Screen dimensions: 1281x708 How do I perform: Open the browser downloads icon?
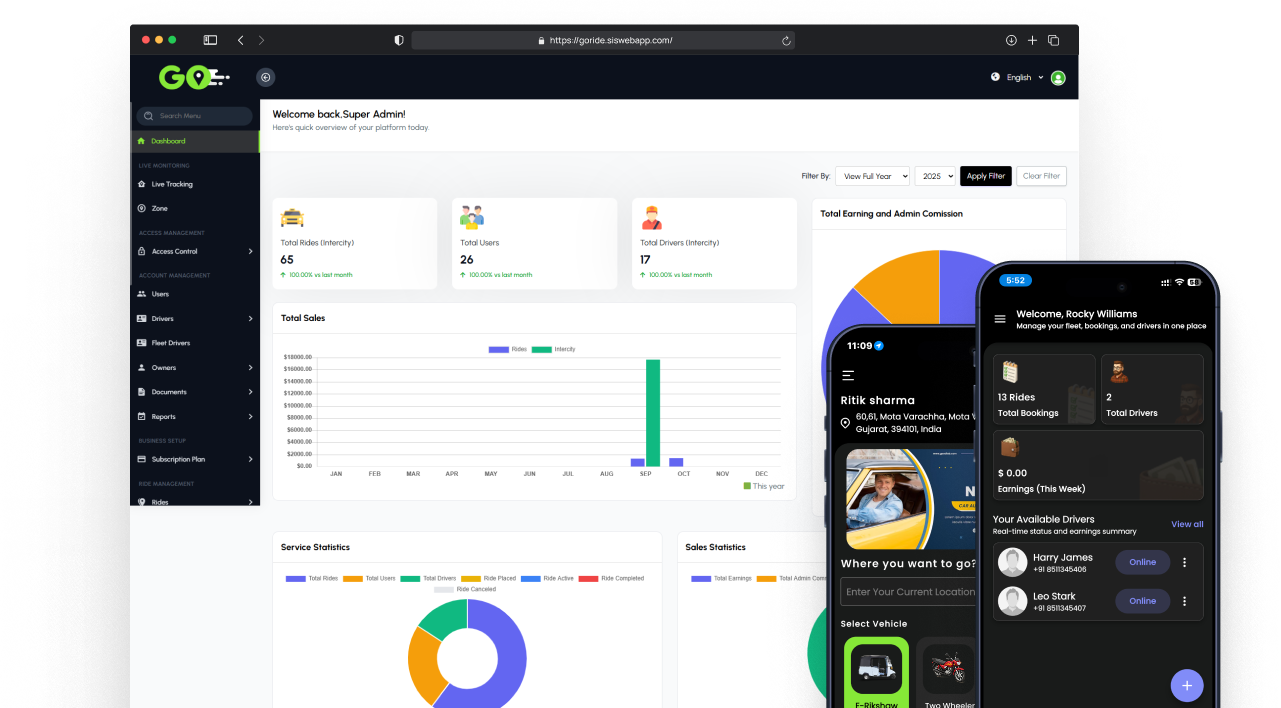[1011, 41]
